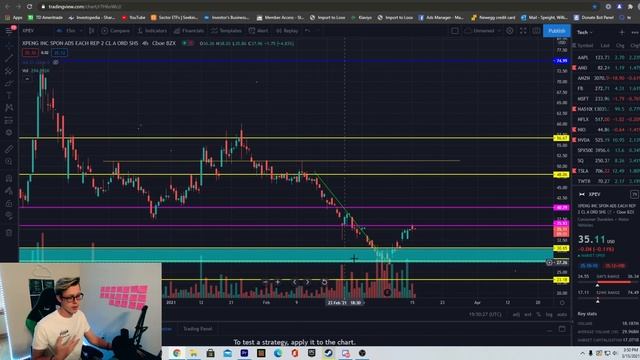Select the prediction and measurement tool
This screenshot has height=360, width=640.
(x=9, y=120)
